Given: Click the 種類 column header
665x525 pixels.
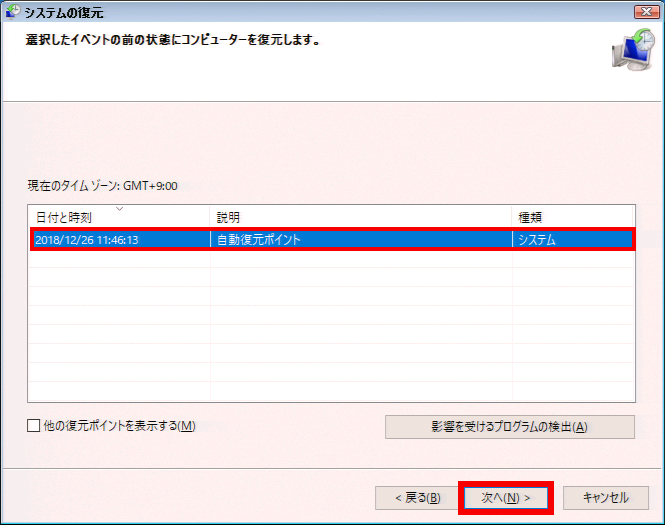Looking at the screenshot, I should (573, 218).
